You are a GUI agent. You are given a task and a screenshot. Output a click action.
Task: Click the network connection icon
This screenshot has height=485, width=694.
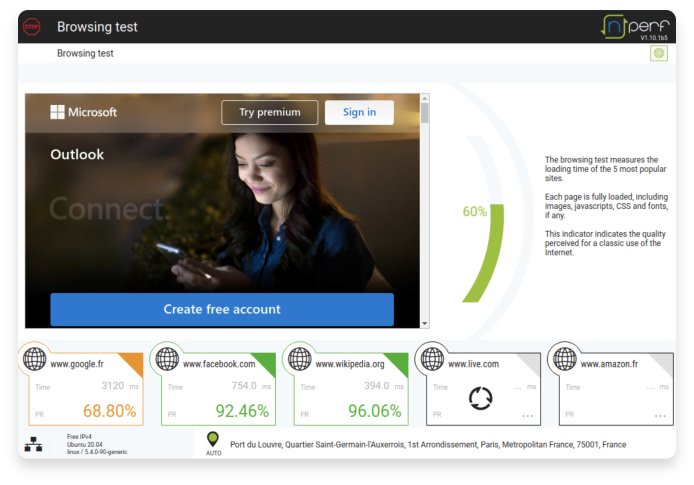point(33,444)
